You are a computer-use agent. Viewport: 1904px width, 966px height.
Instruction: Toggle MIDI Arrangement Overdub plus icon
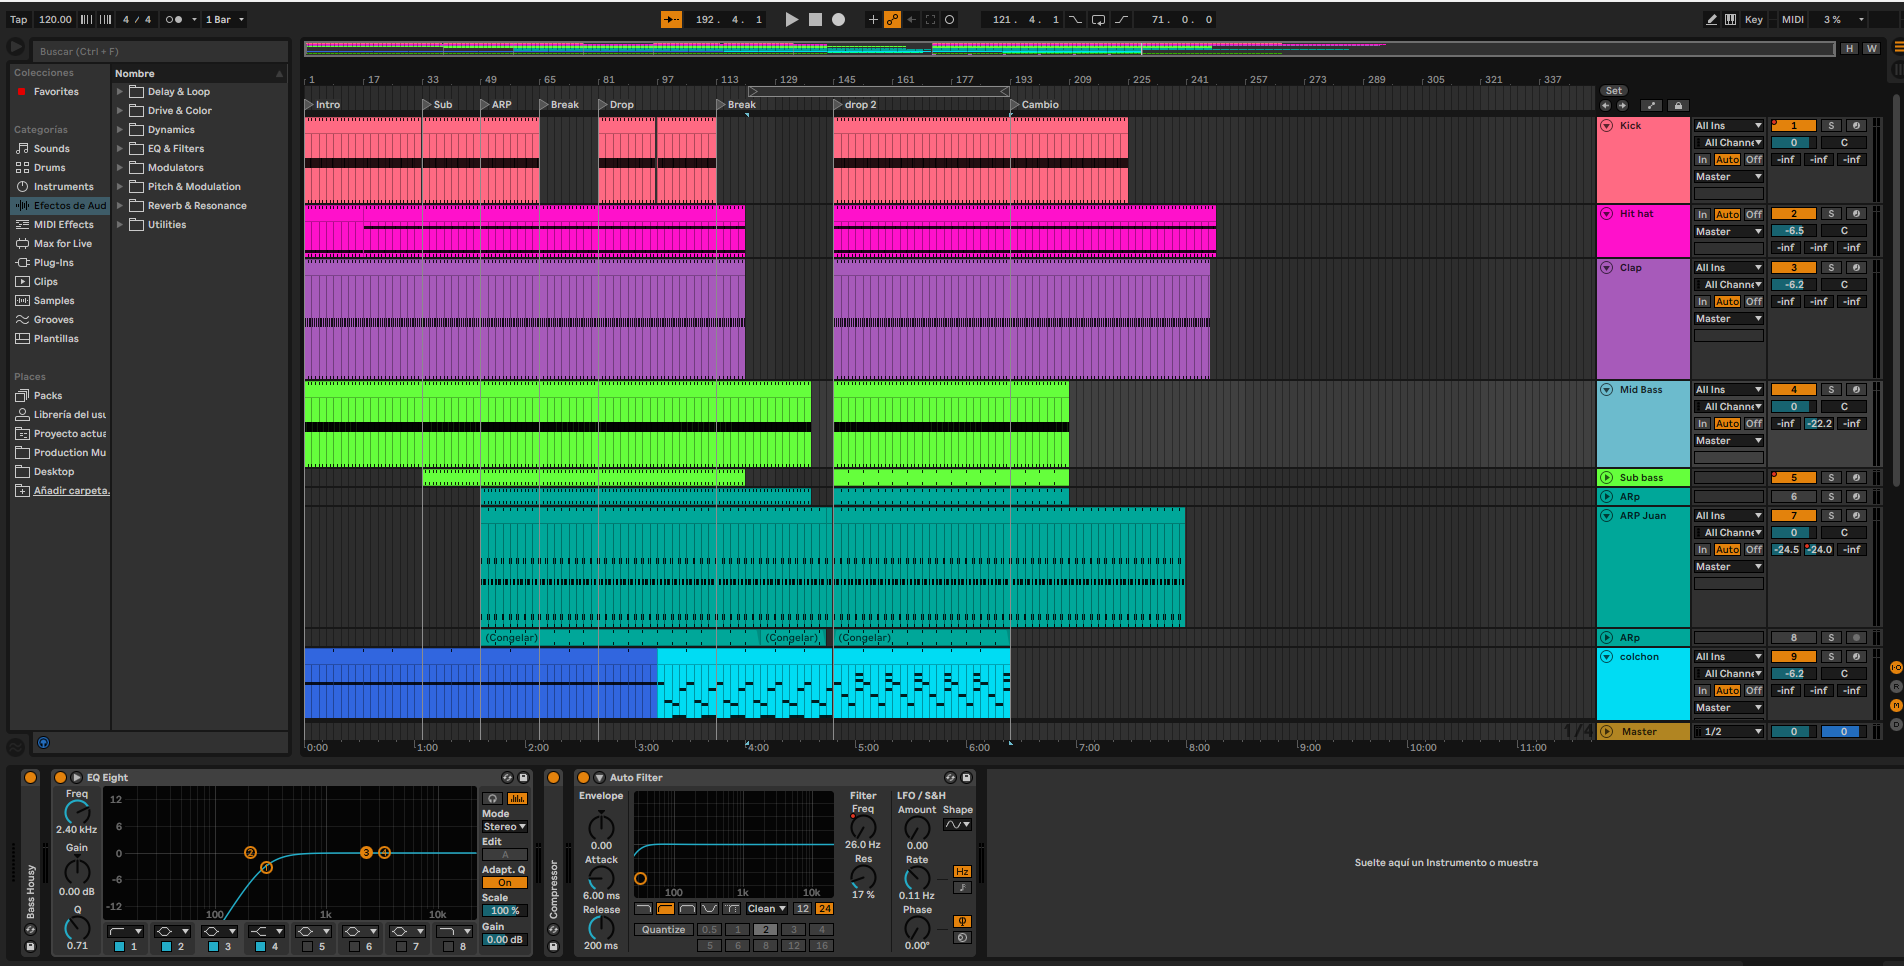pyautogui.click(x=873, y=19)
